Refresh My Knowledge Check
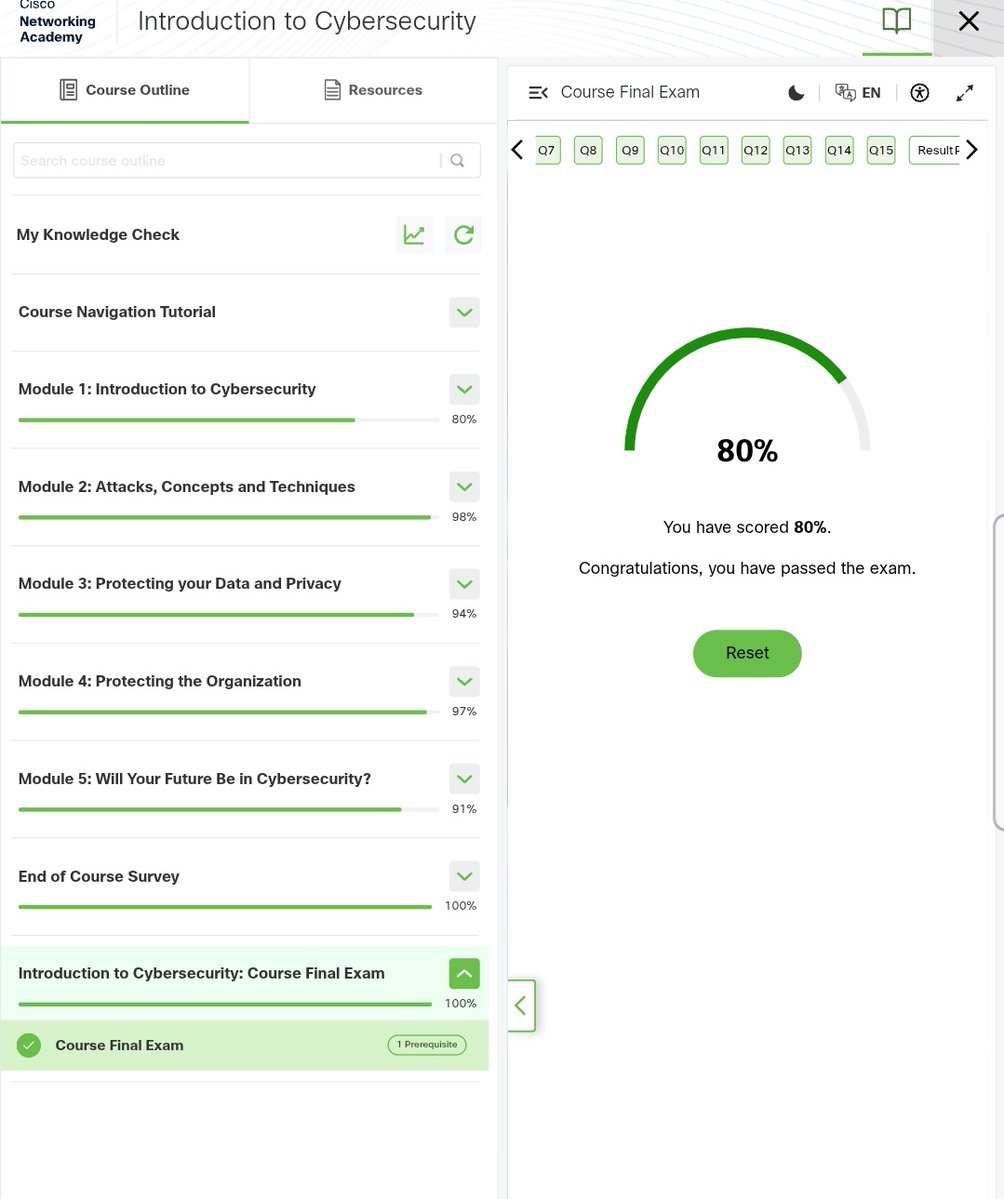The width and height of the screenshot is (1004, 1199). pyautogui.click(x=463, y=235)
